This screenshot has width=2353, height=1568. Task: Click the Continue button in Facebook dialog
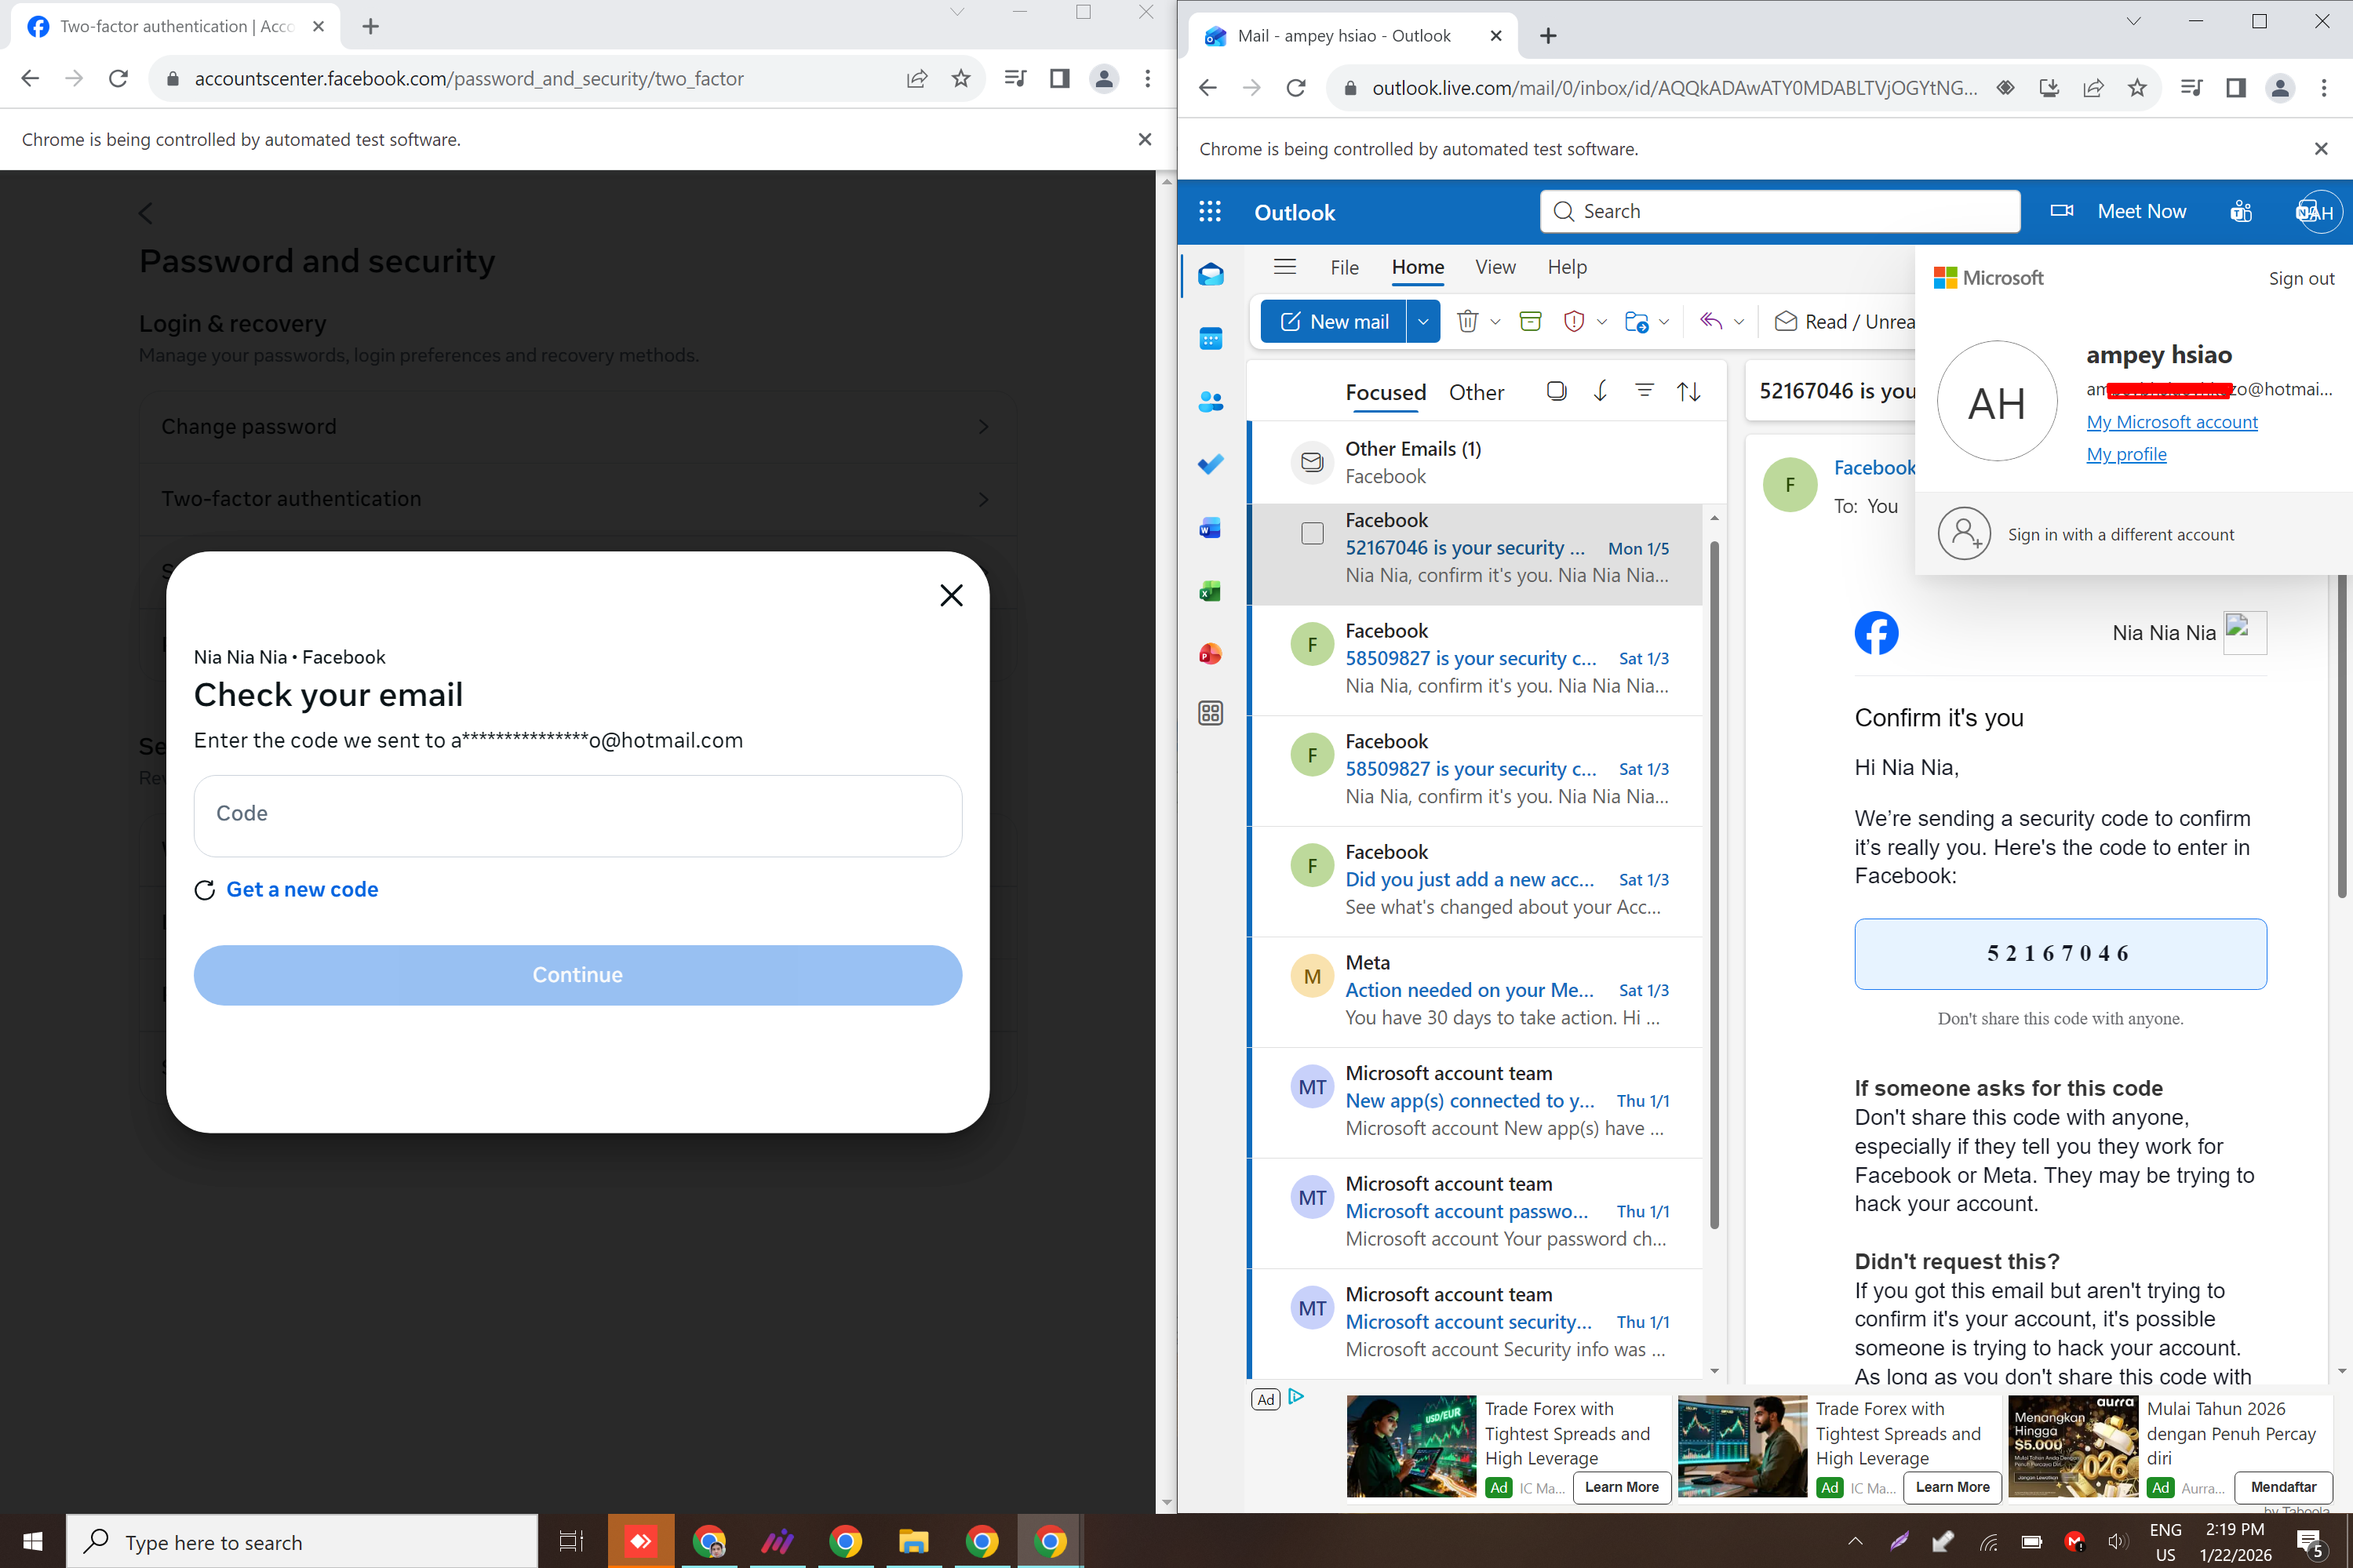point(578,975)
